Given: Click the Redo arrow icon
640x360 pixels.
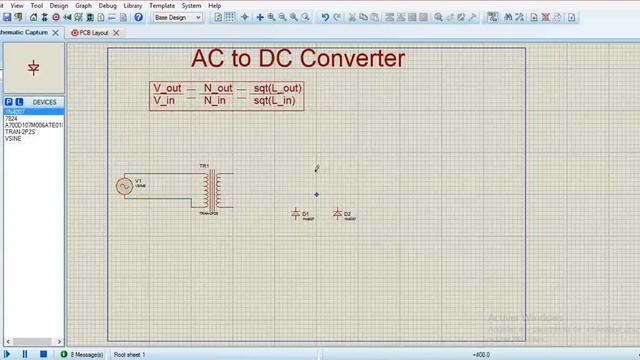Looking at the screenshot, I should click(337, 17).
